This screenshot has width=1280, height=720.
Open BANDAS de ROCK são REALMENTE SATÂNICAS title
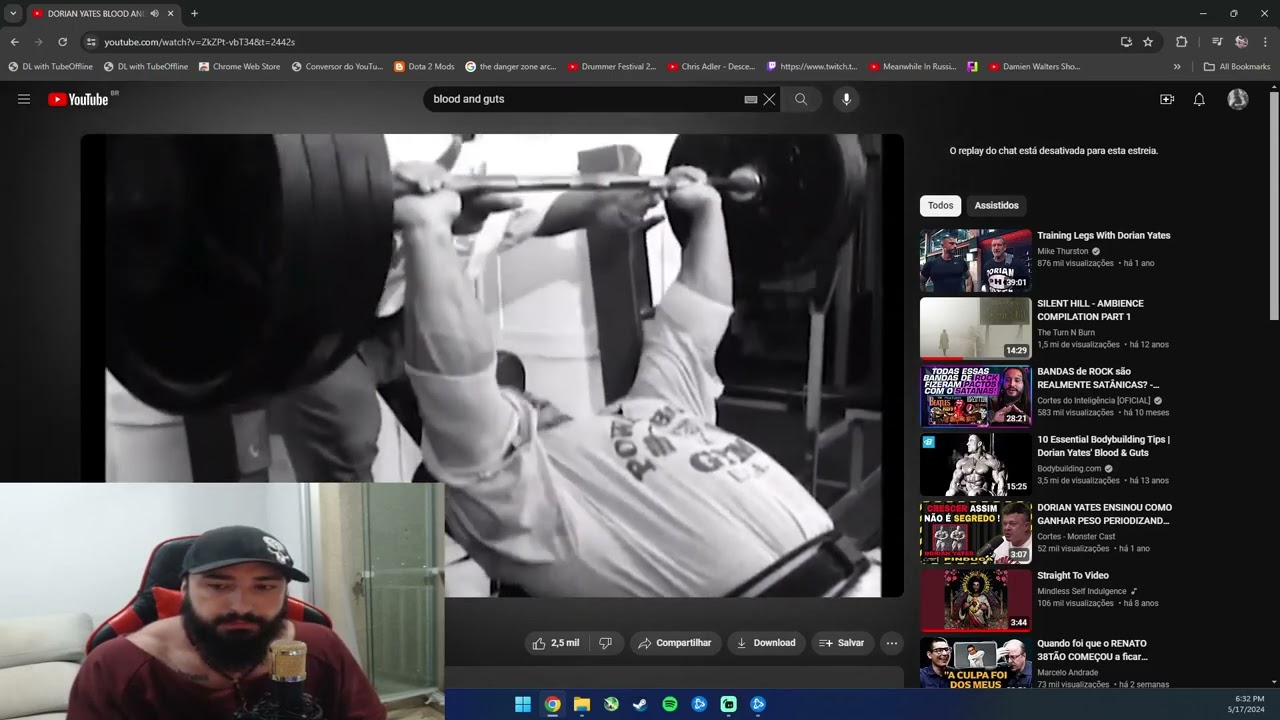tap(1098, 378)
